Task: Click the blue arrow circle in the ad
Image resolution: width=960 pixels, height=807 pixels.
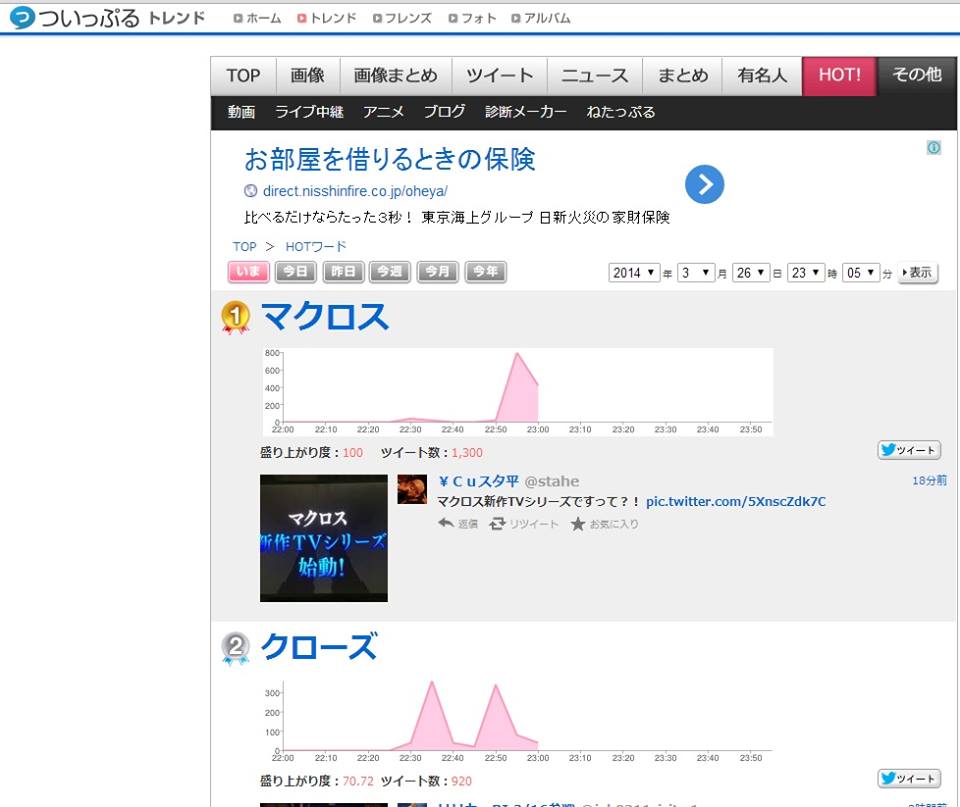Action: click(704, 184)
